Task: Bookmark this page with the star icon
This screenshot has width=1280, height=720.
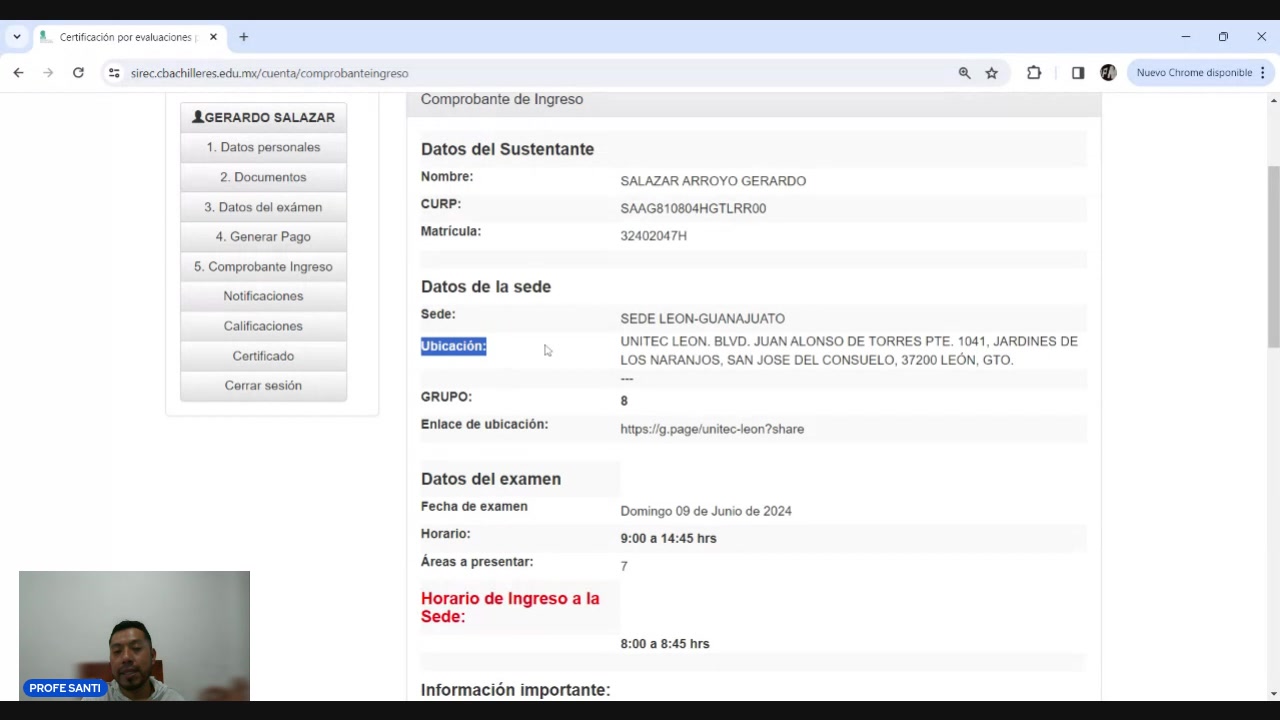Action: pyautogui.click(x=991, y=73)
